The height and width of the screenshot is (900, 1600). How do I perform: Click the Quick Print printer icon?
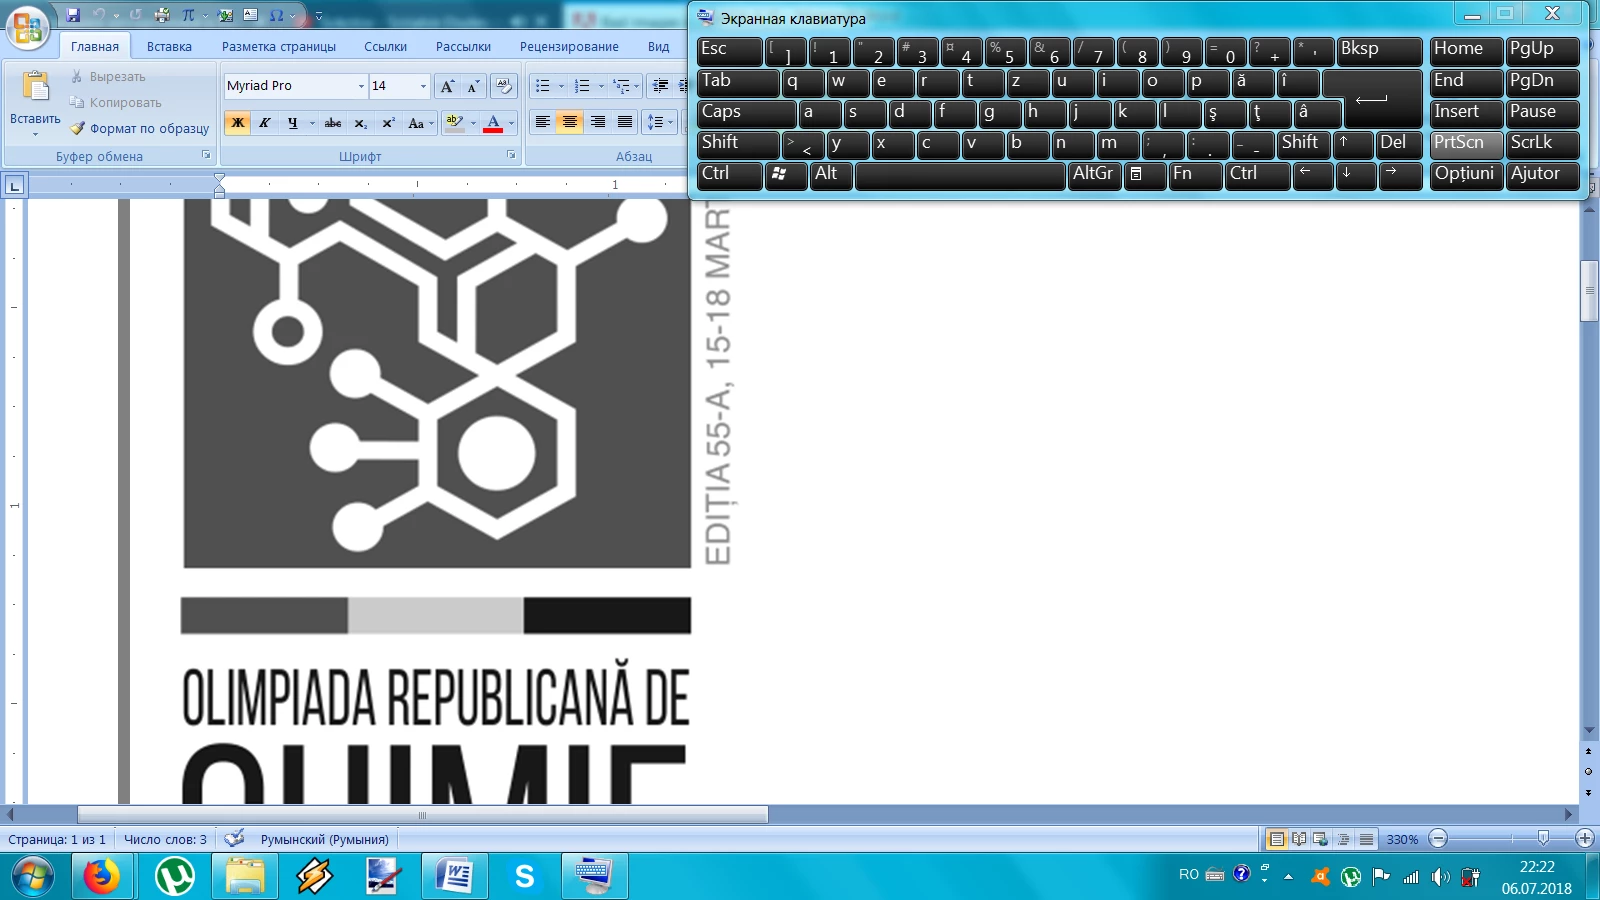click(x=162, y=15)
